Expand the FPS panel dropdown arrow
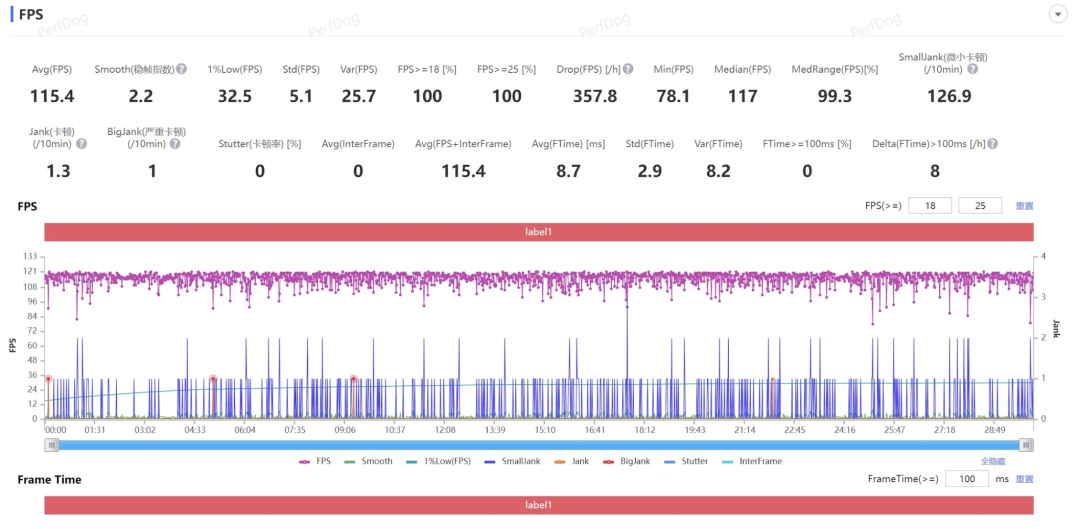1080x529 pixels. point(1058,14)
